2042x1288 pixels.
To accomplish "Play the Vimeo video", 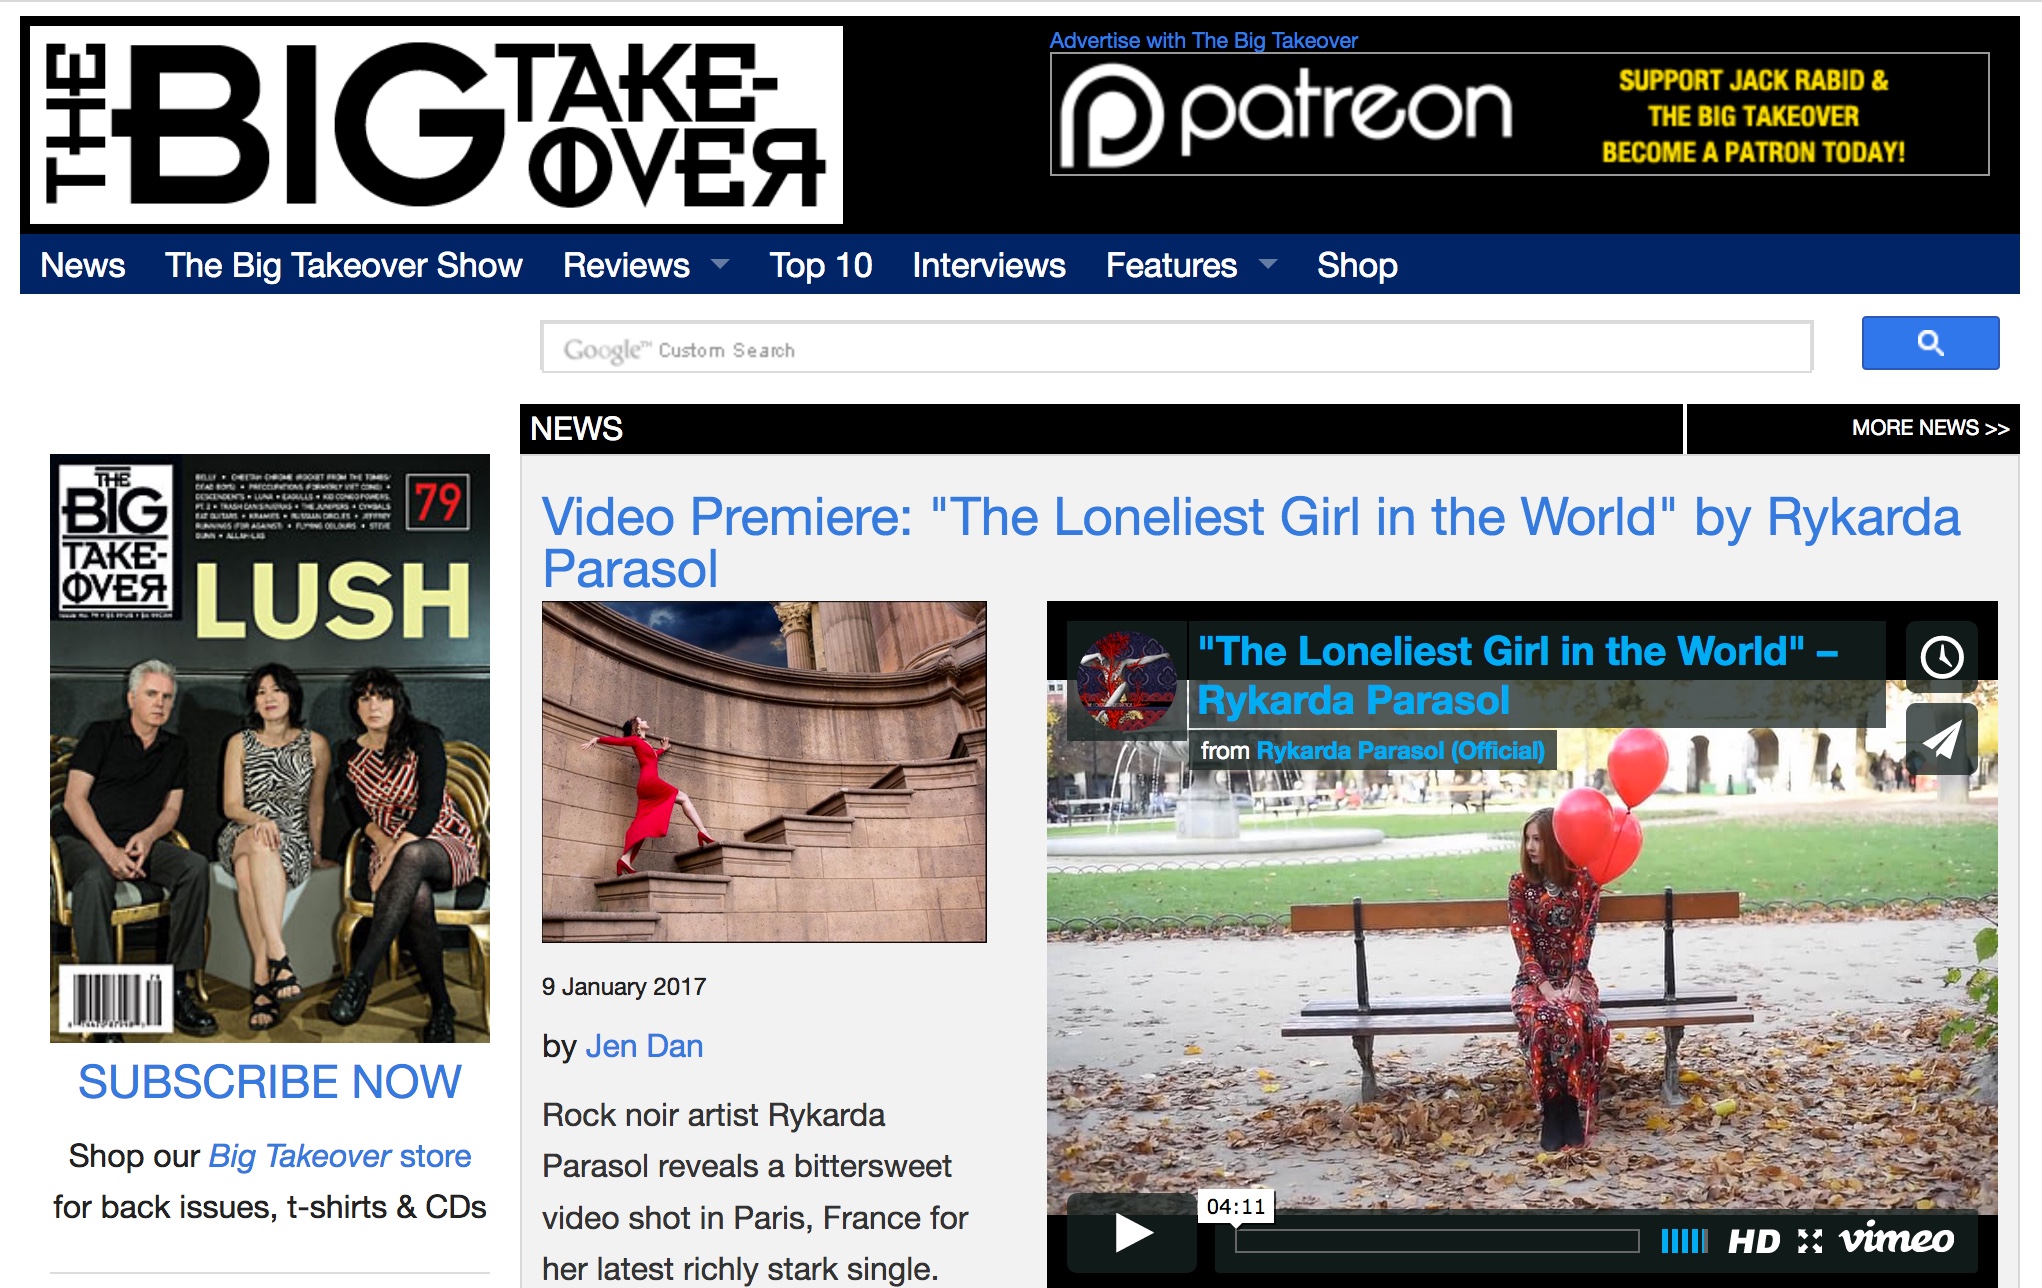I will [x=1132, y=1233].
